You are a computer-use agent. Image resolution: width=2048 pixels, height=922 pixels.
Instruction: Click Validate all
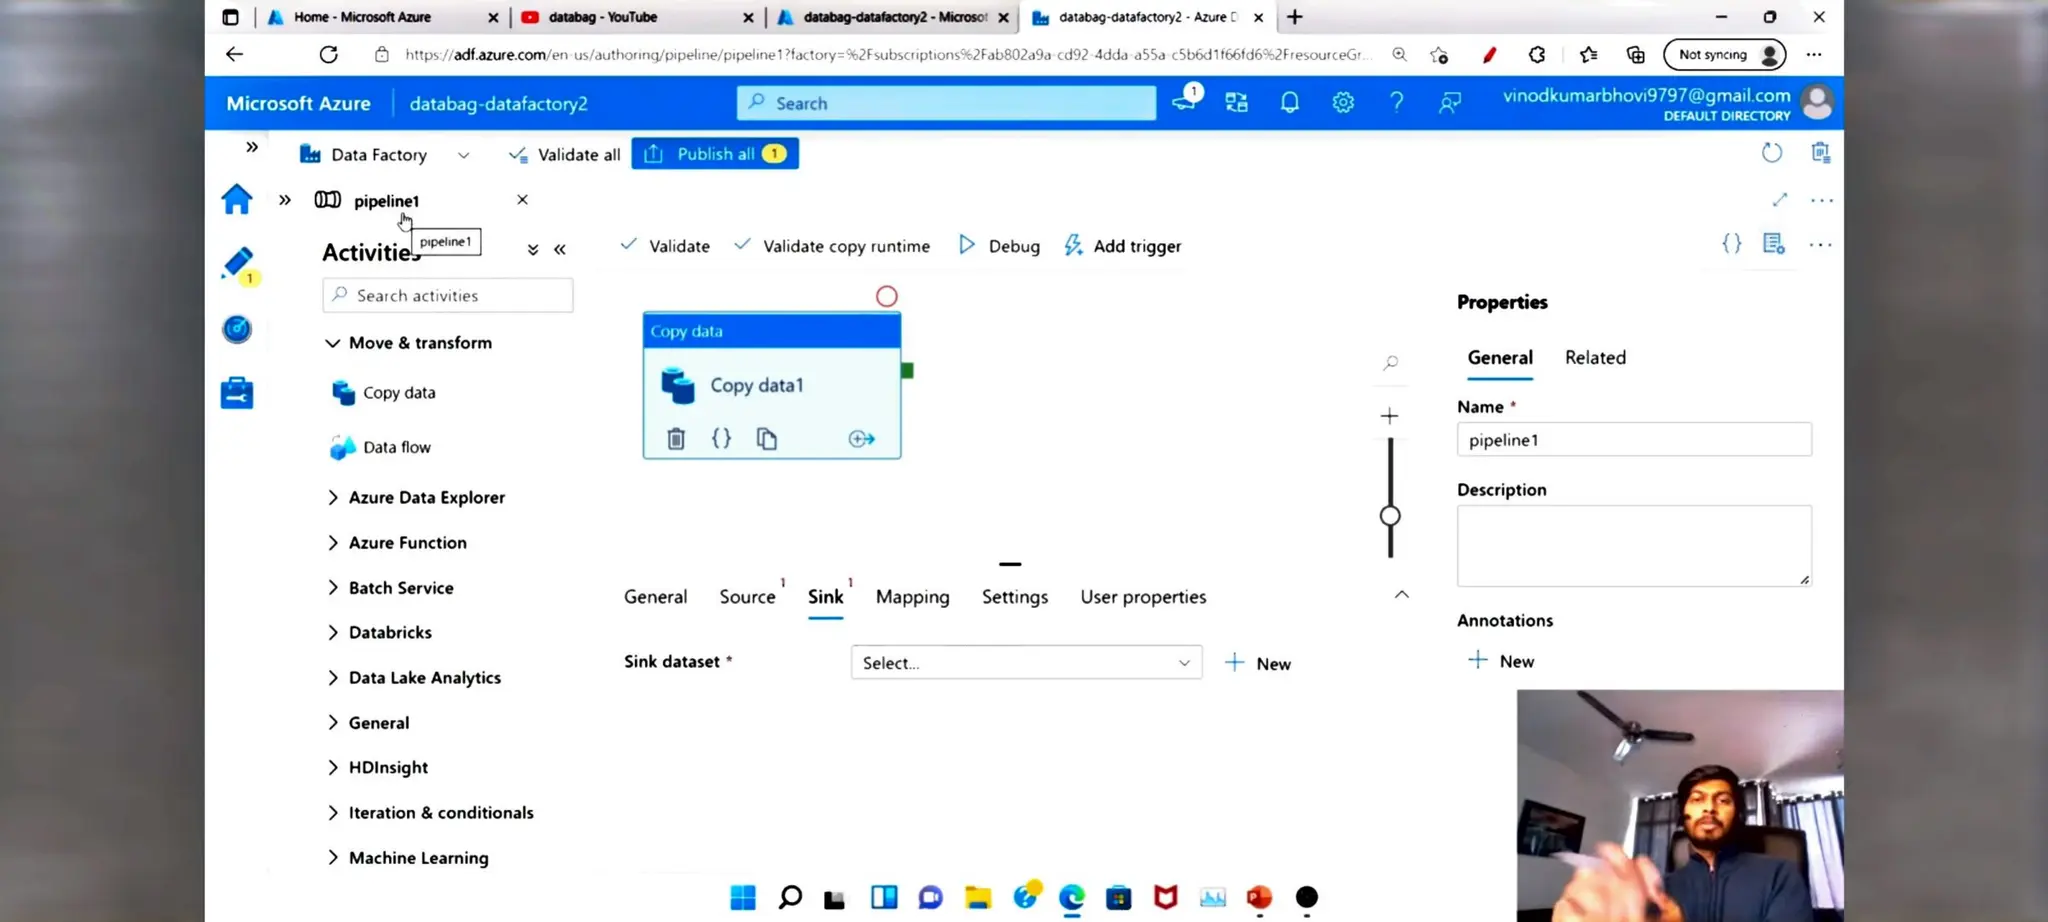click(565, 154)
